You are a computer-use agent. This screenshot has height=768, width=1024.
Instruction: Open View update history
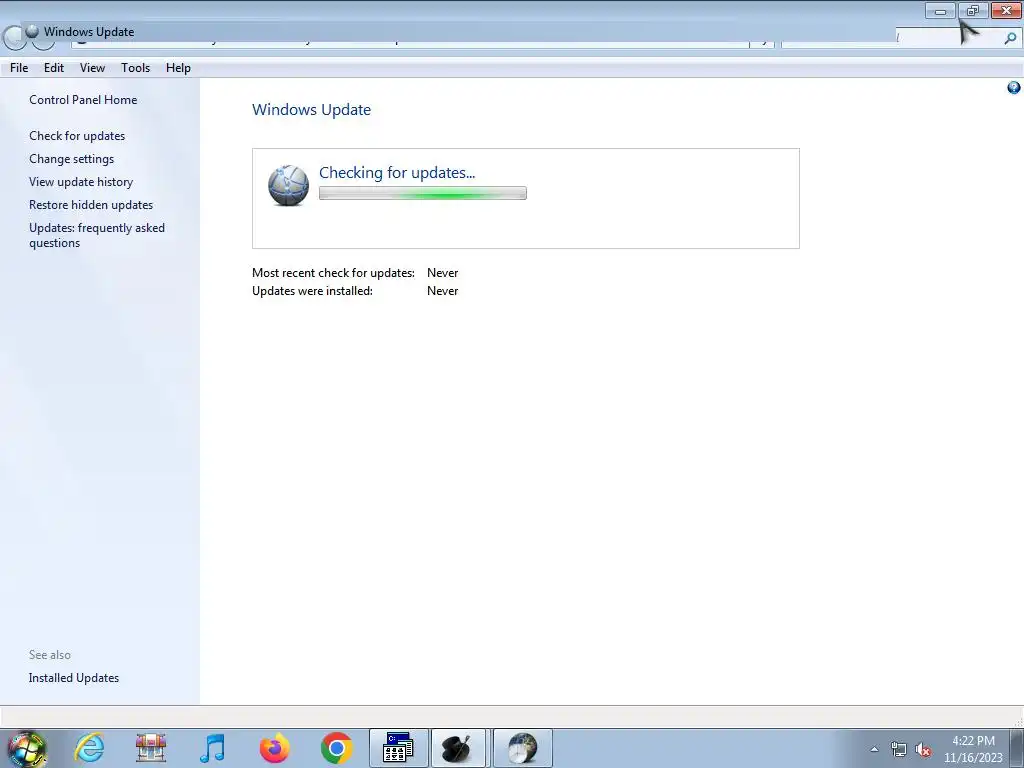click(x=81, y=182)
